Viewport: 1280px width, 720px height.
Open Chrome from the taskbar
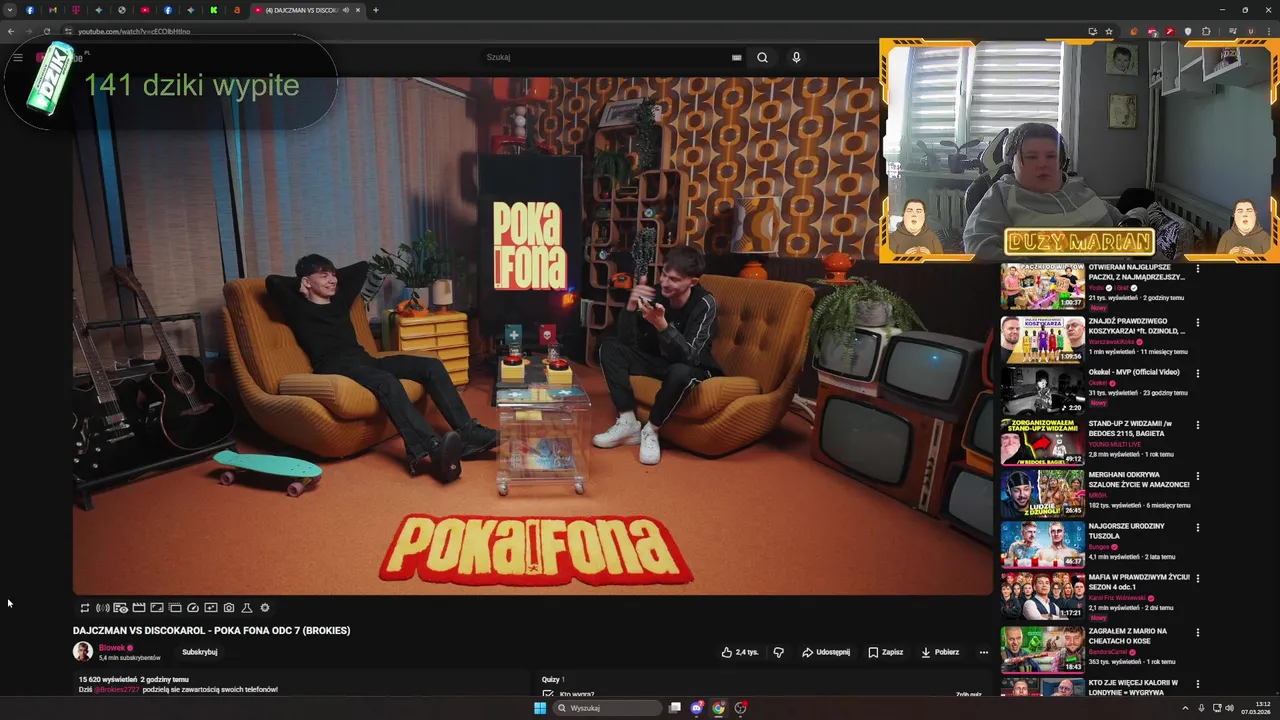point(718,708)
